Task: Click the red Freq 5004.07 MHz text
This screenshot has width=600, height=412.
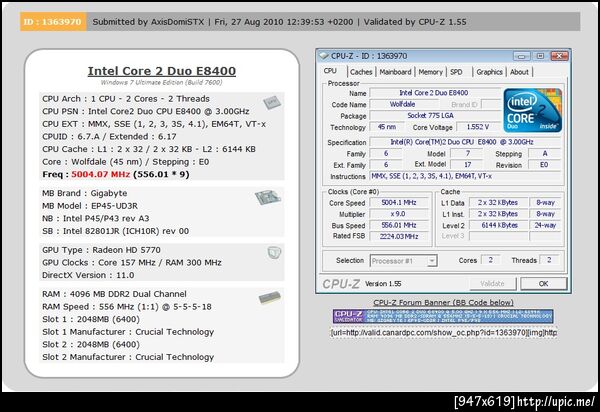Action: 101,174
